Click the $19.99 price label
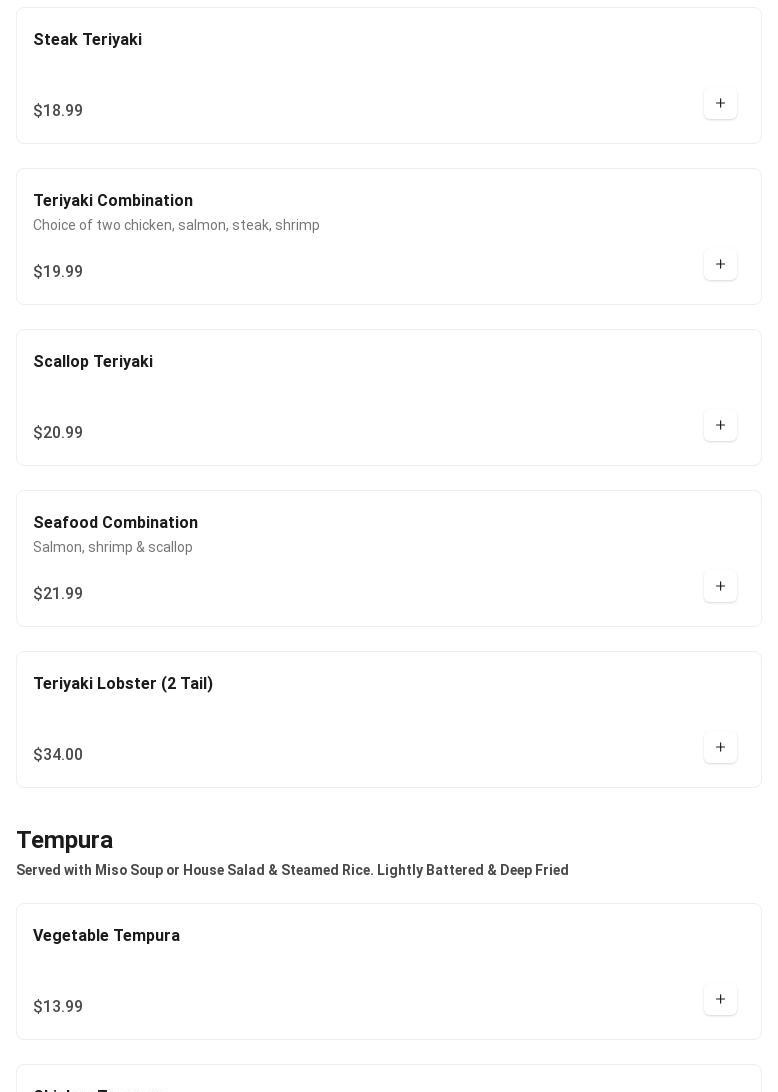The height and width of the screenshot is (1092, 778). click(58, 272)
